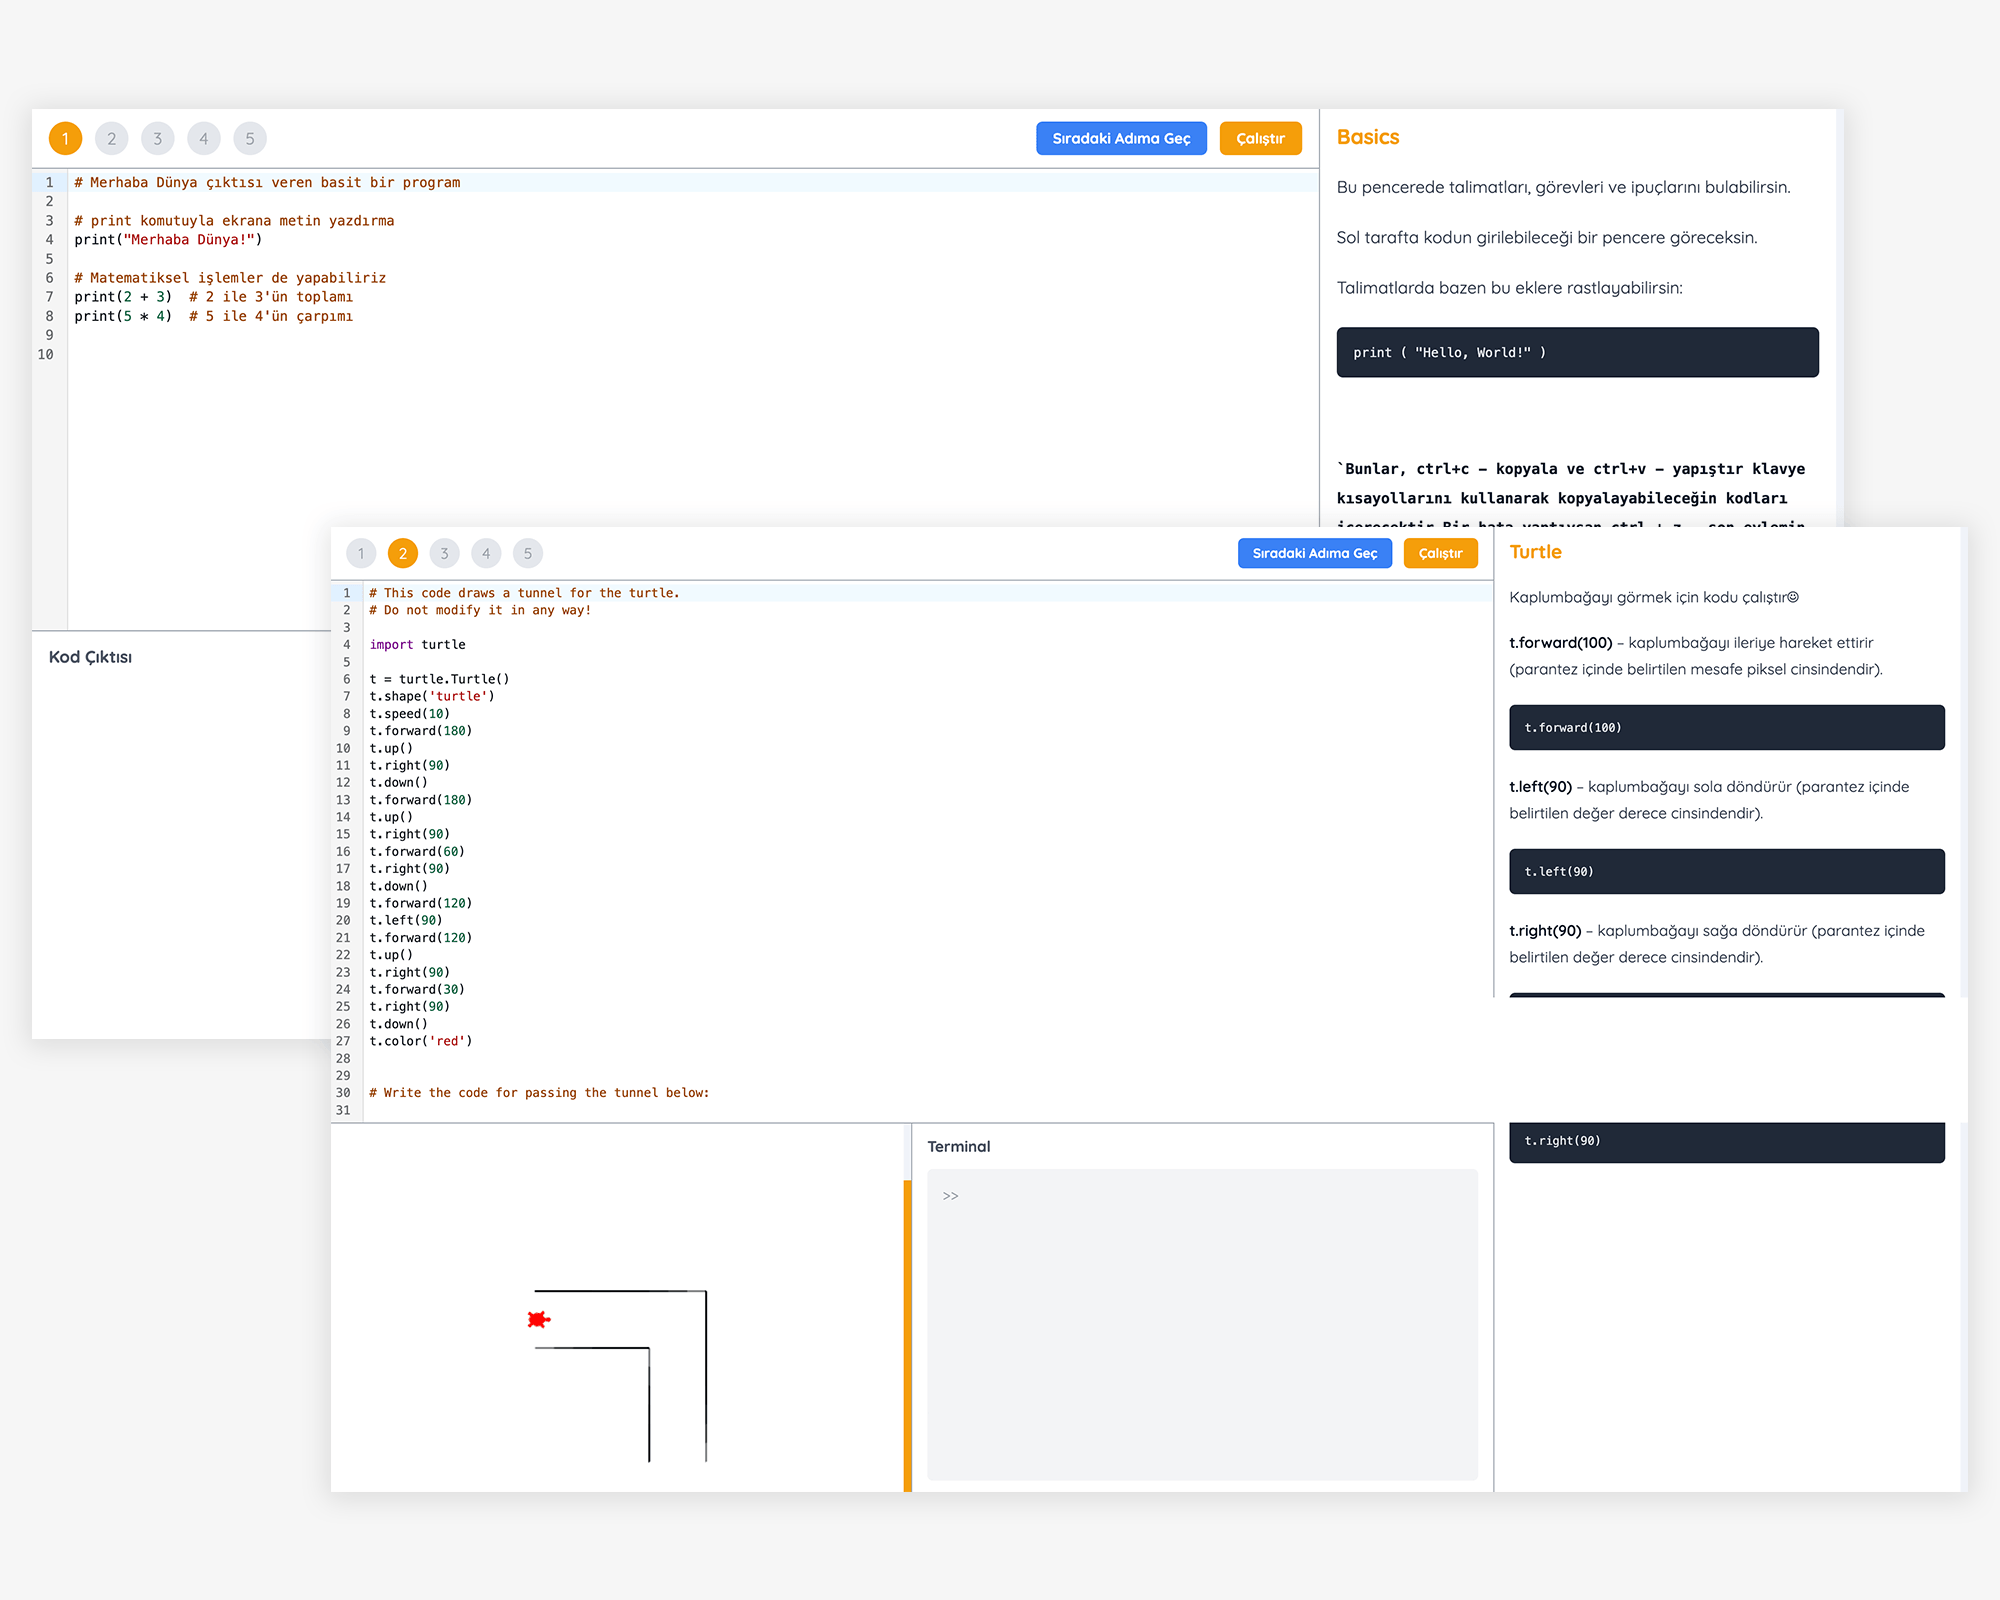Select step 3 in the Basics window
Image resolution: width=2000 pixels, height=1600 pixels.
click(157, 139)
